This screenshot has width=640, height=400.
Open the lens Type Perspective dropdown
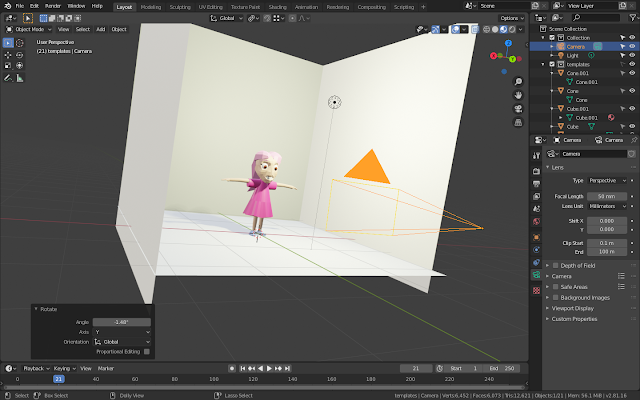click(x=607, y=180)
